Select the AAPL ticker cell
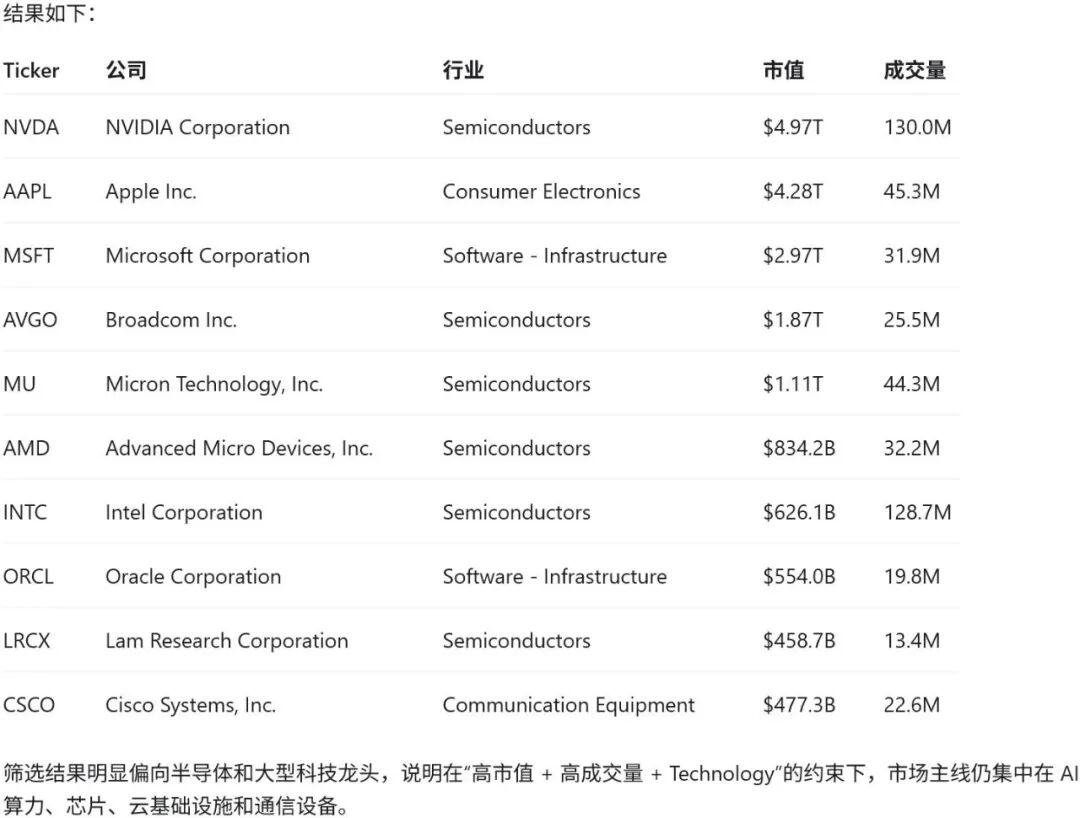The width and height of the screenshot is (1080, 818). click(x=28, y=191)
